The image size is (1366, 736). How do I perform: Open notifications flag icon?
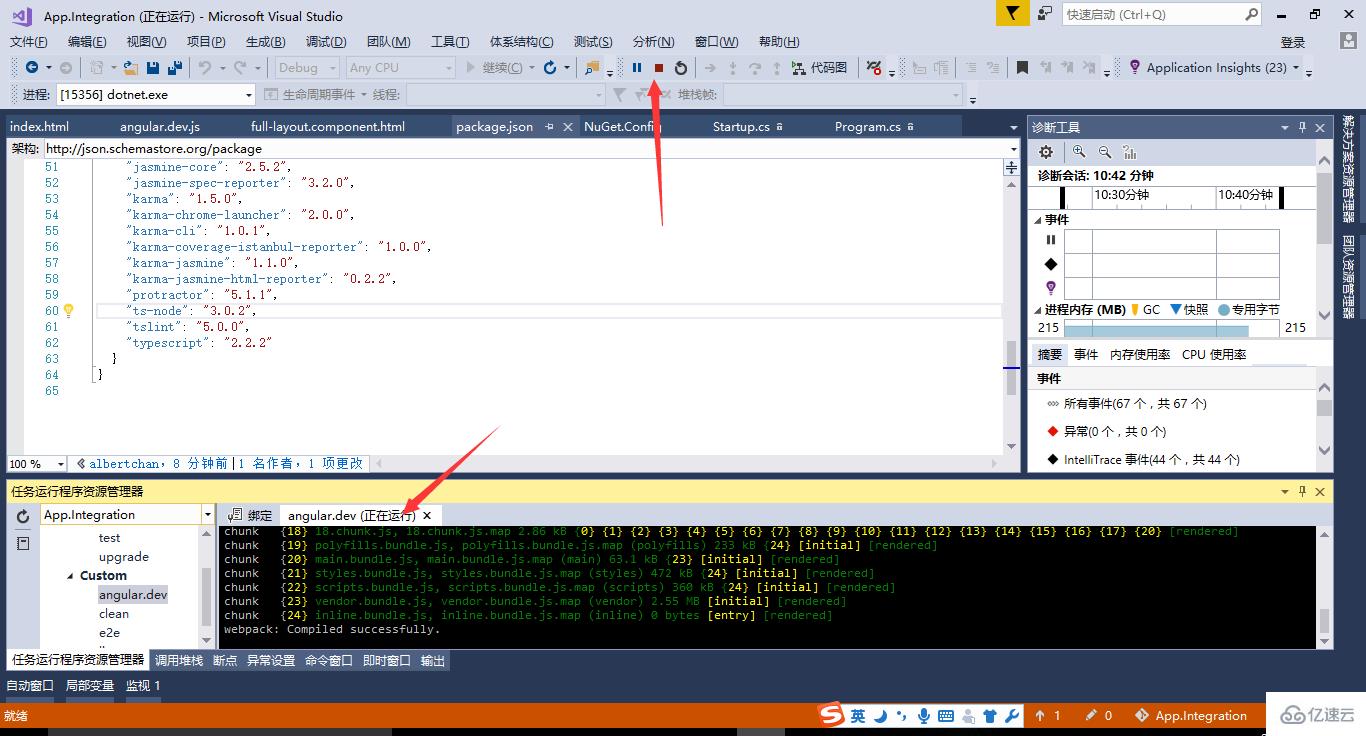point(1013,13)
